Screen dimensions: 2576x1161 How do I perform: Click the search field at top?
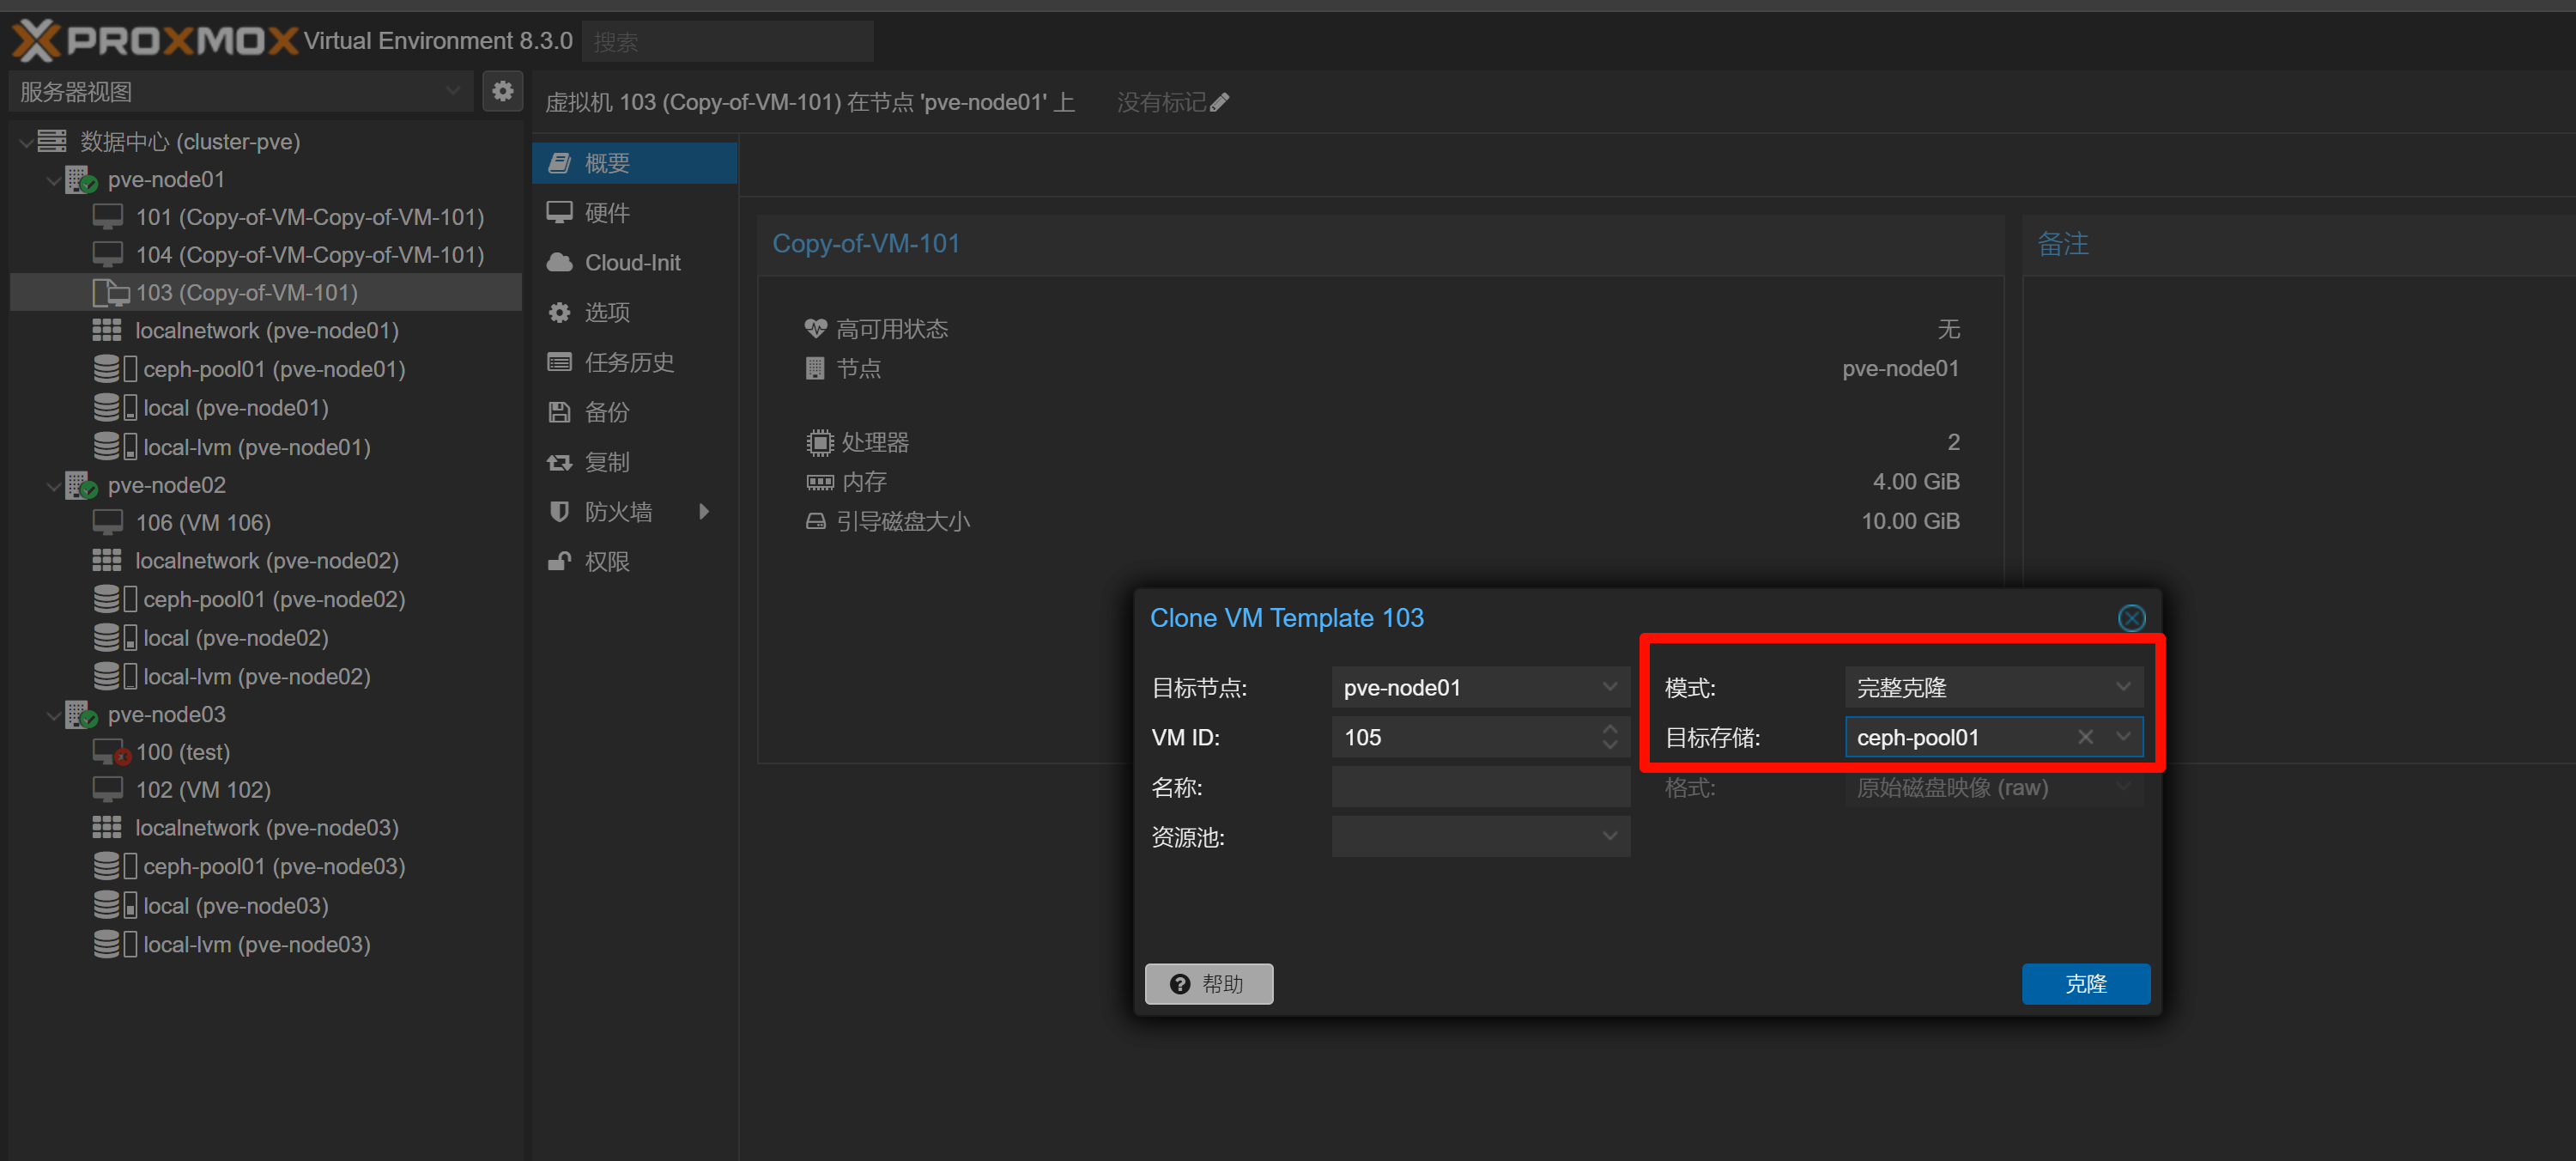pyautogui.click(x=727, y=41)
